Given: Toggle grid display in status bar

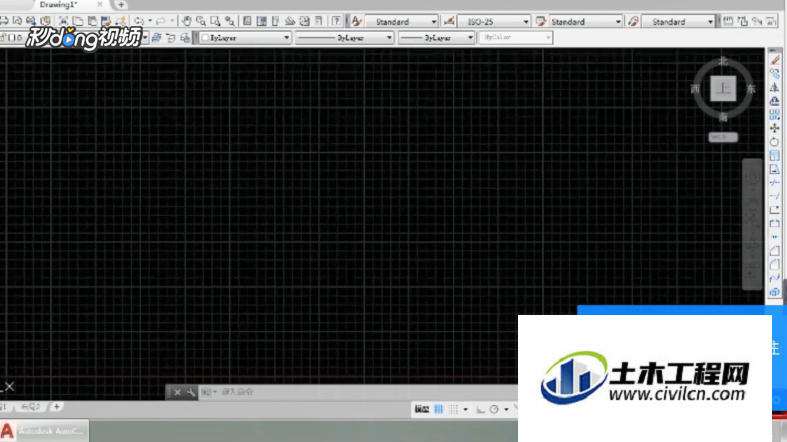Looking at the screenshot, I should pos(439,409).
